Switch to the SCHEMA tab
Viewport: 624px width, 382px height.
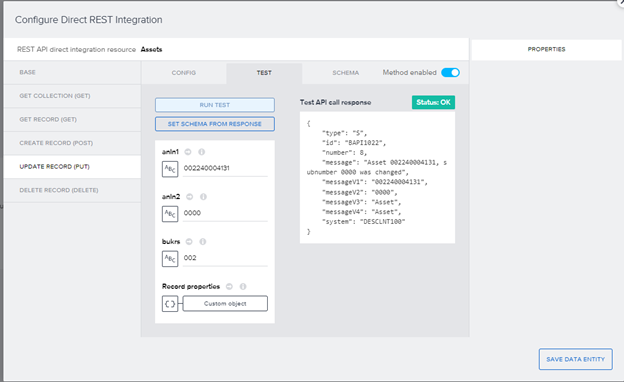pos(345,73)
